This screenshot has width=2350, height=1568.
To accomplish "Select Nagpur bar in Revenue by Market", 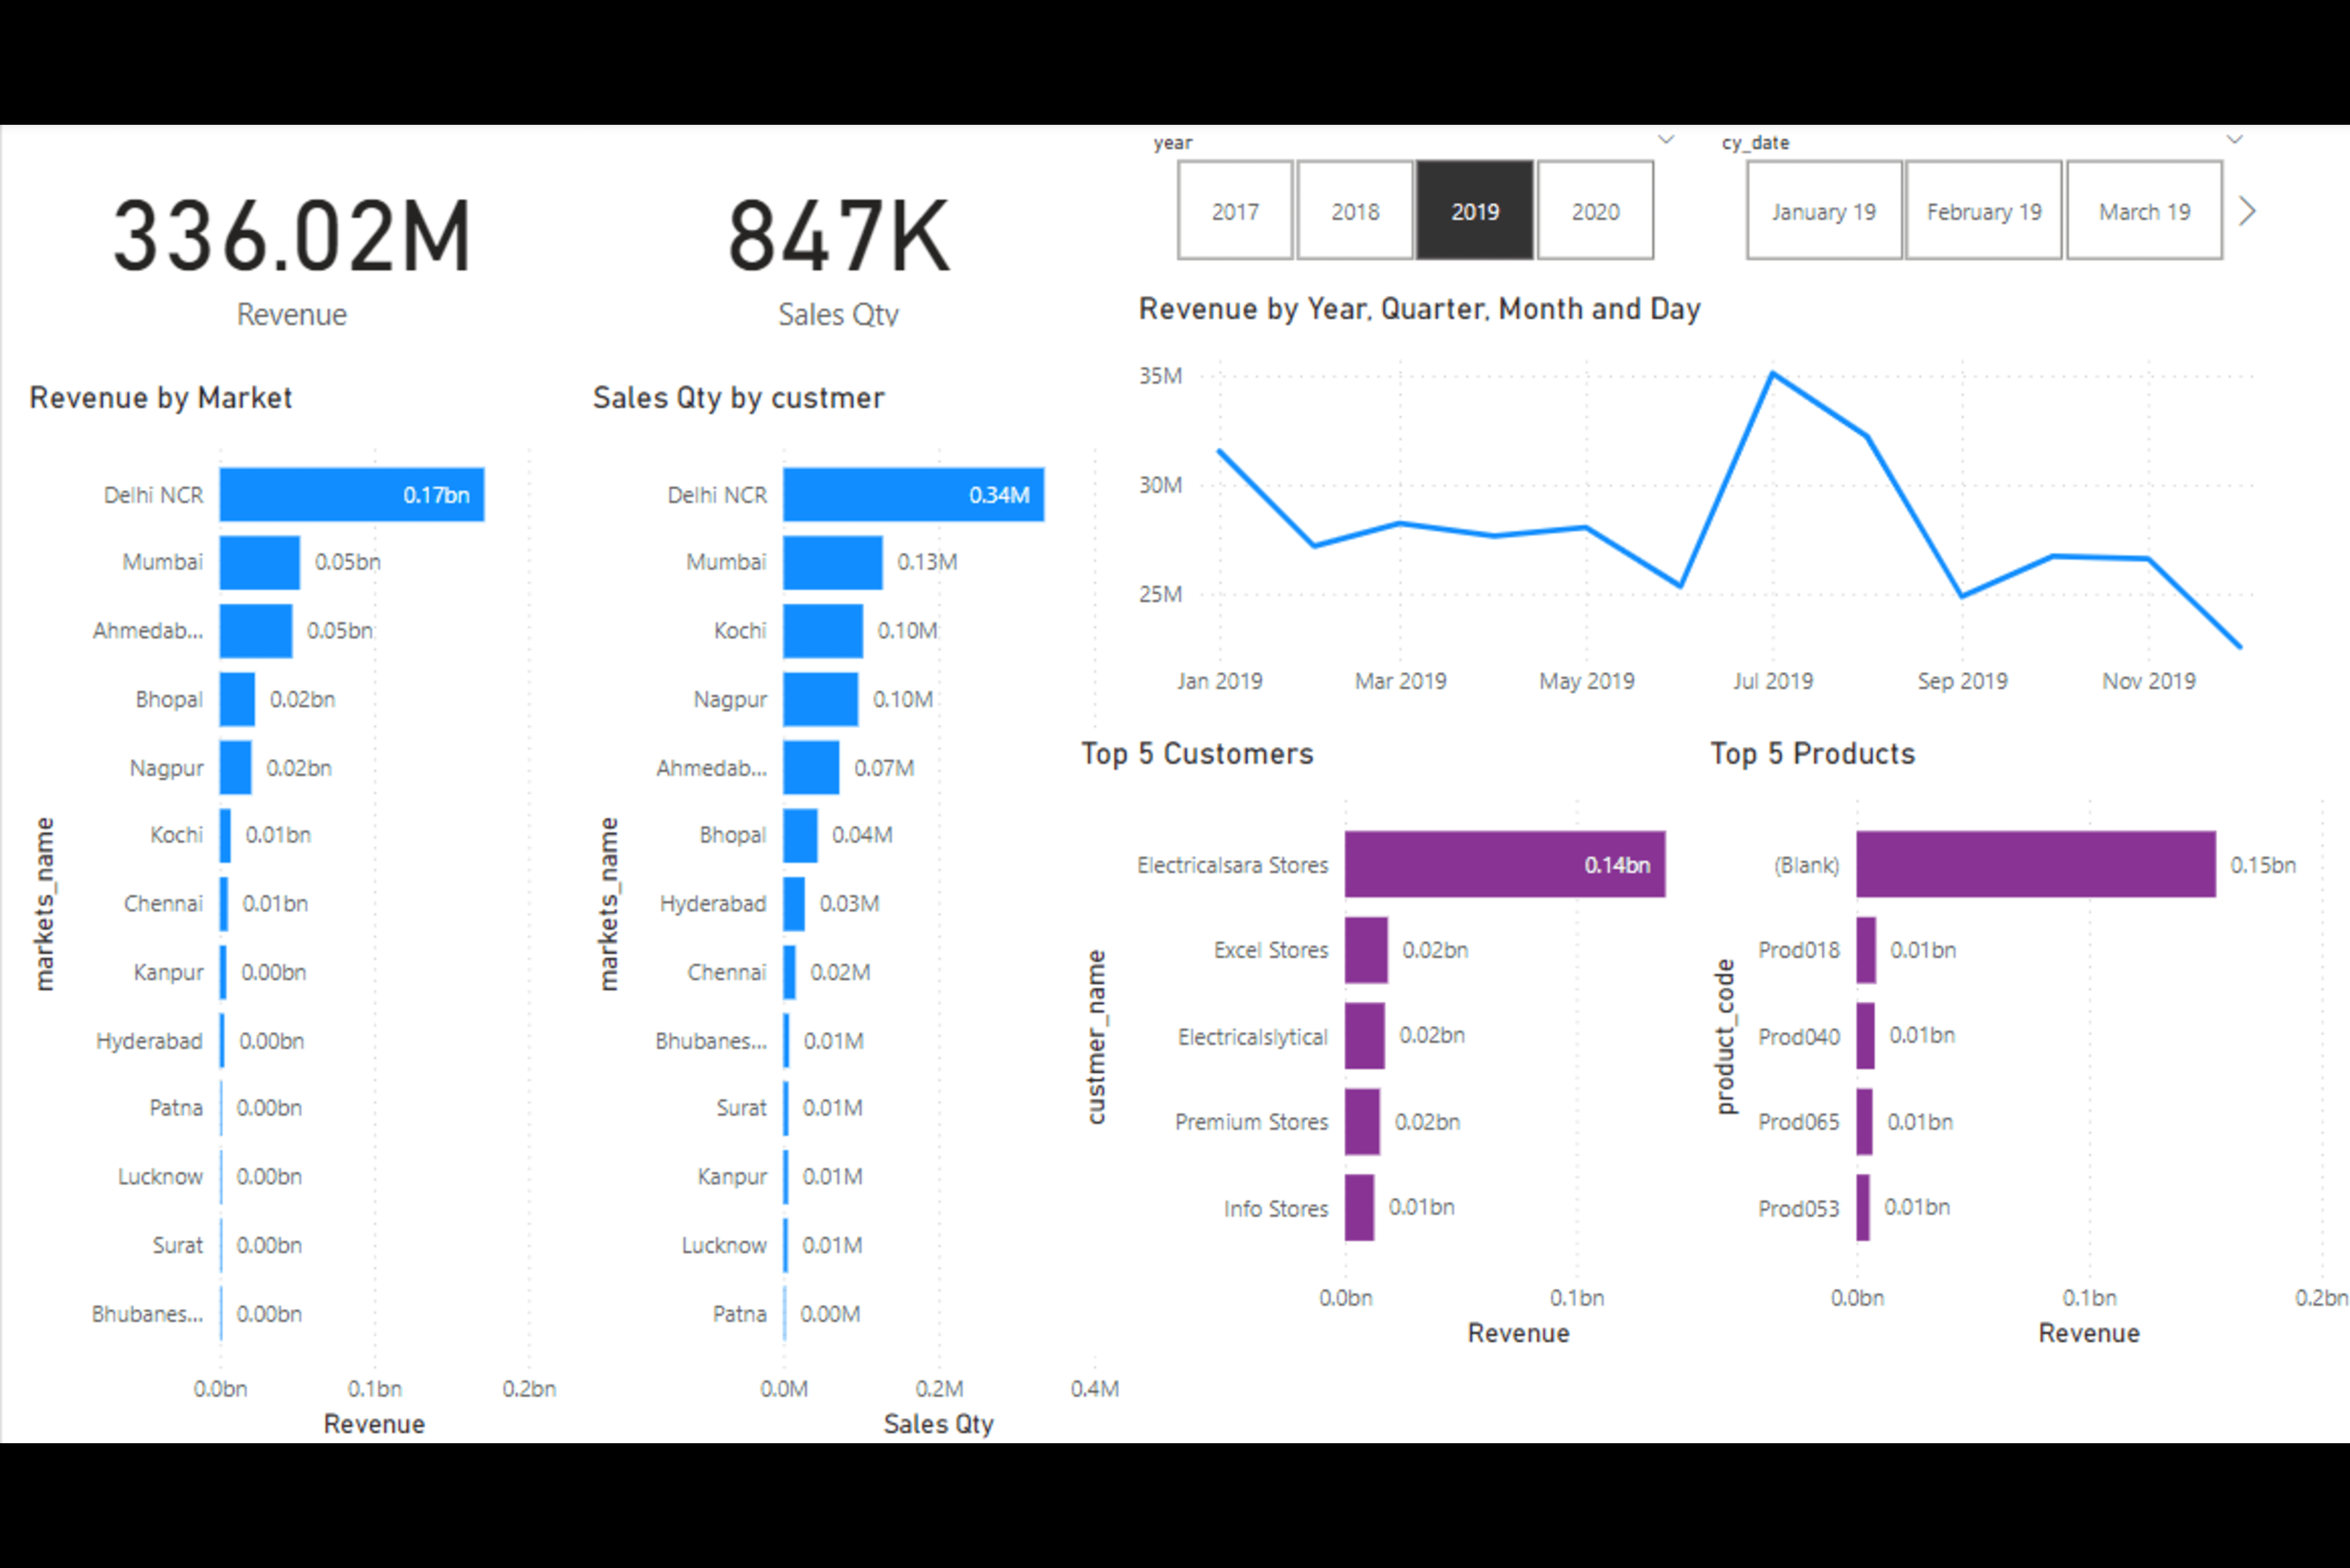I will pyautogui.click(x=236, y=768).
